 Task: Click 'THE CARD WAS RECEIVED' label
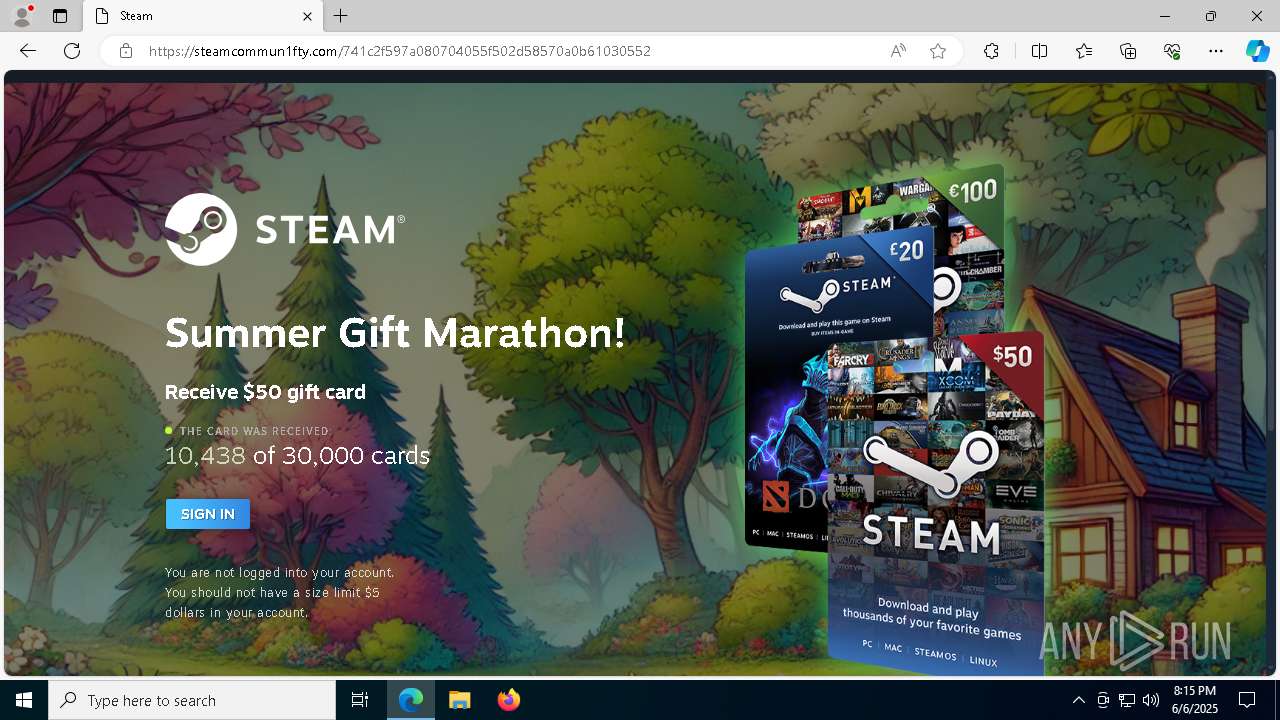[255, 431]
